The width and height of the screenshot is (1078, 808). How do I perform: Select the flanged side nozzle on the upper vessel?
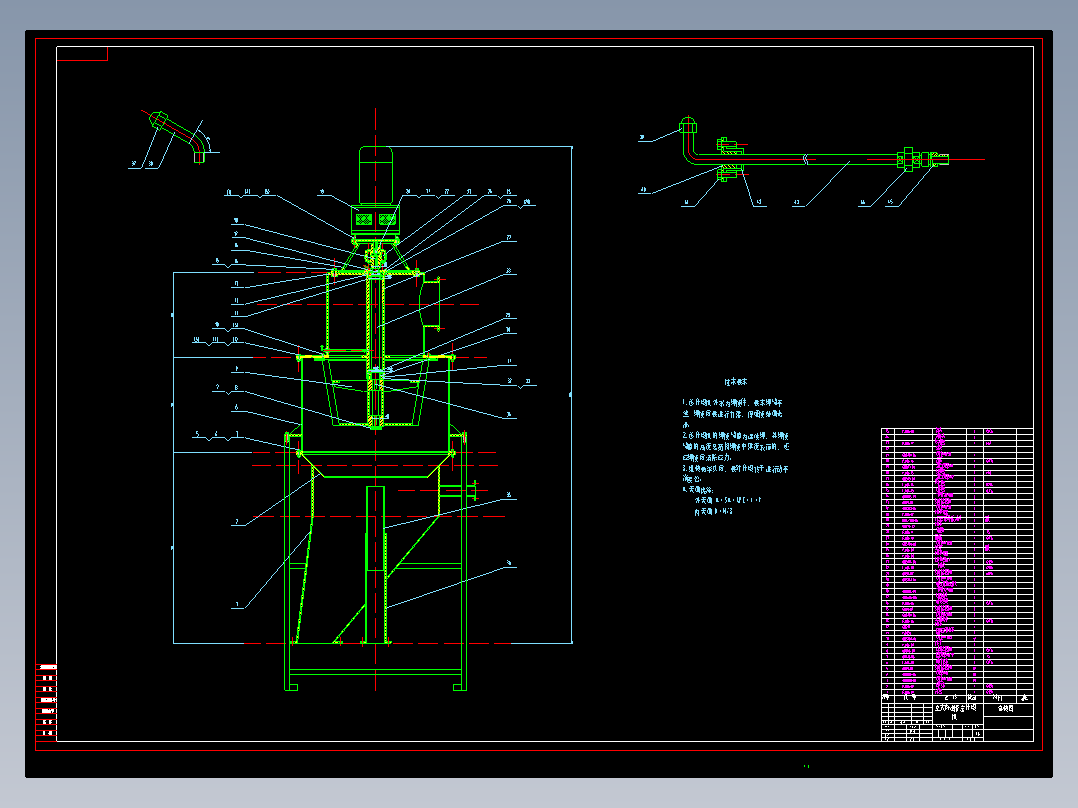[x=430, y=303]
